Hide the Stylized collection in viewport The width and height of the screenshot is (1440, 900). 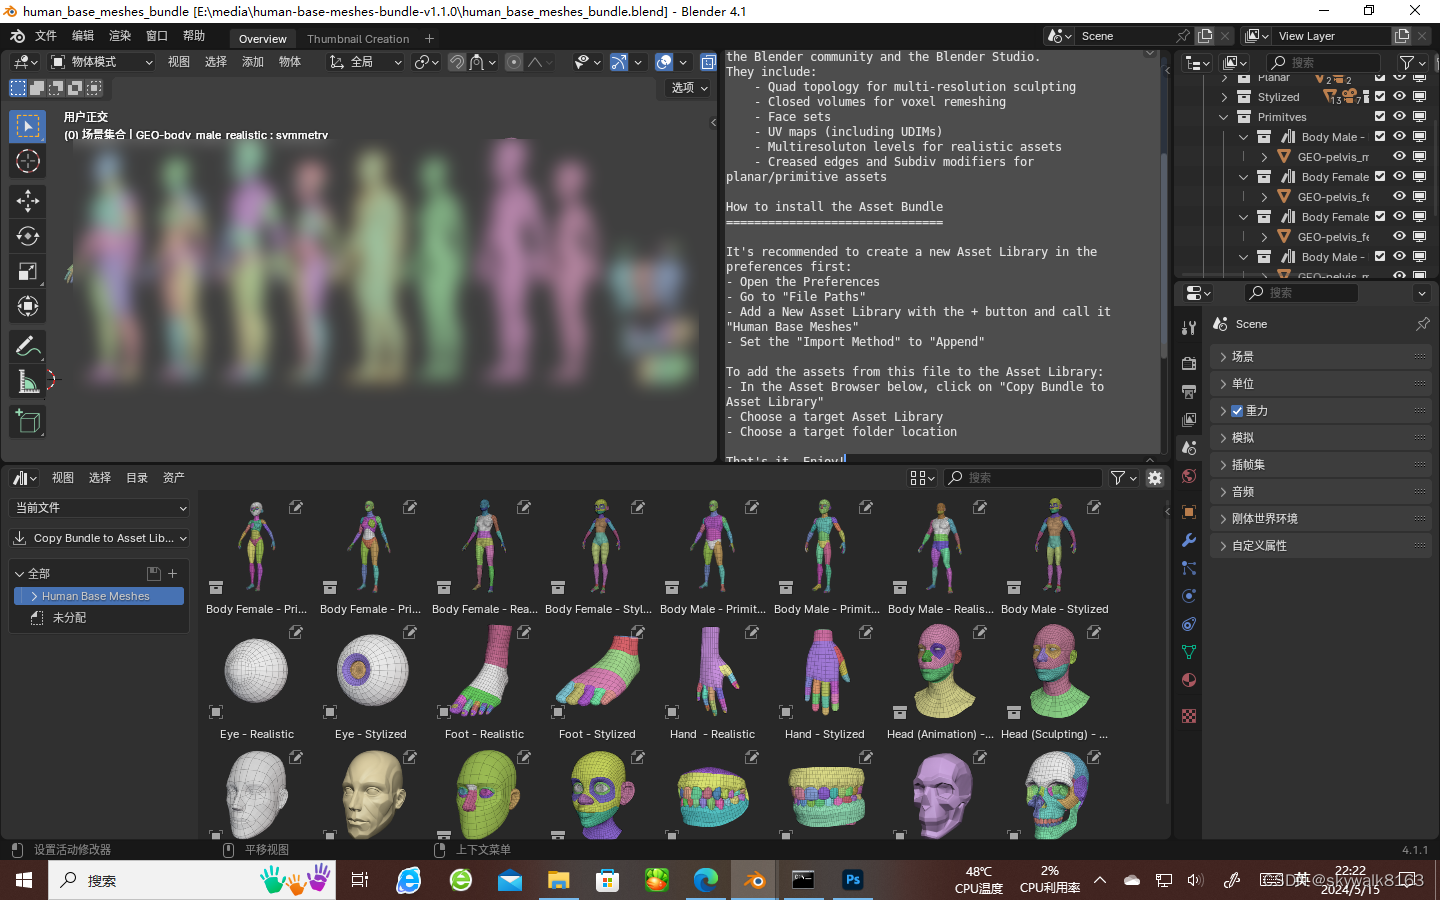(x=1399, y=97)
